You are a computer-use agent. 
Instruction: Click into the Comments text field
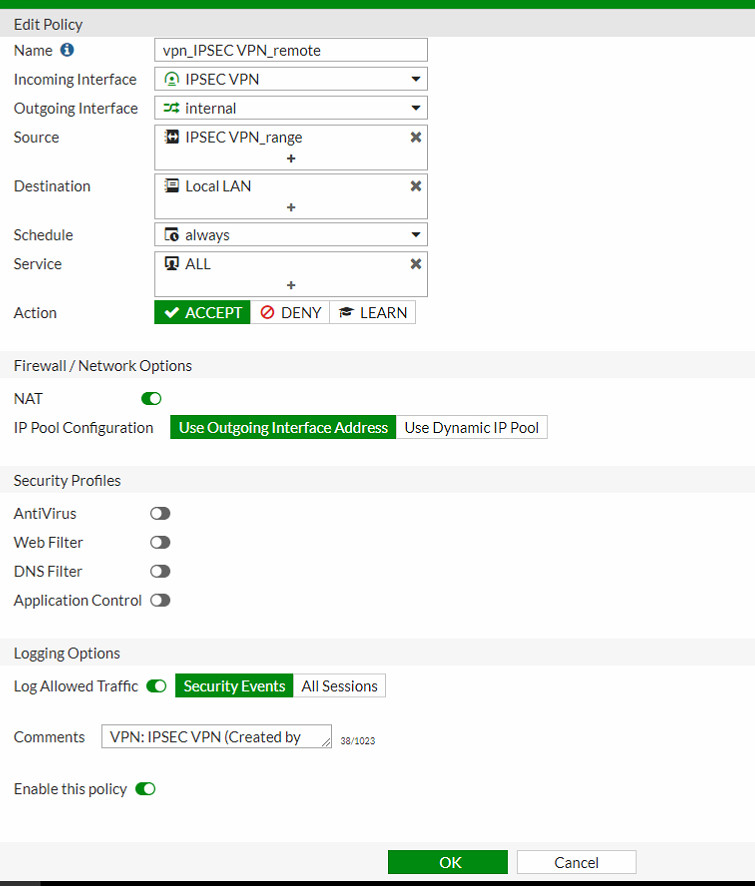click(x=216, y=737)
